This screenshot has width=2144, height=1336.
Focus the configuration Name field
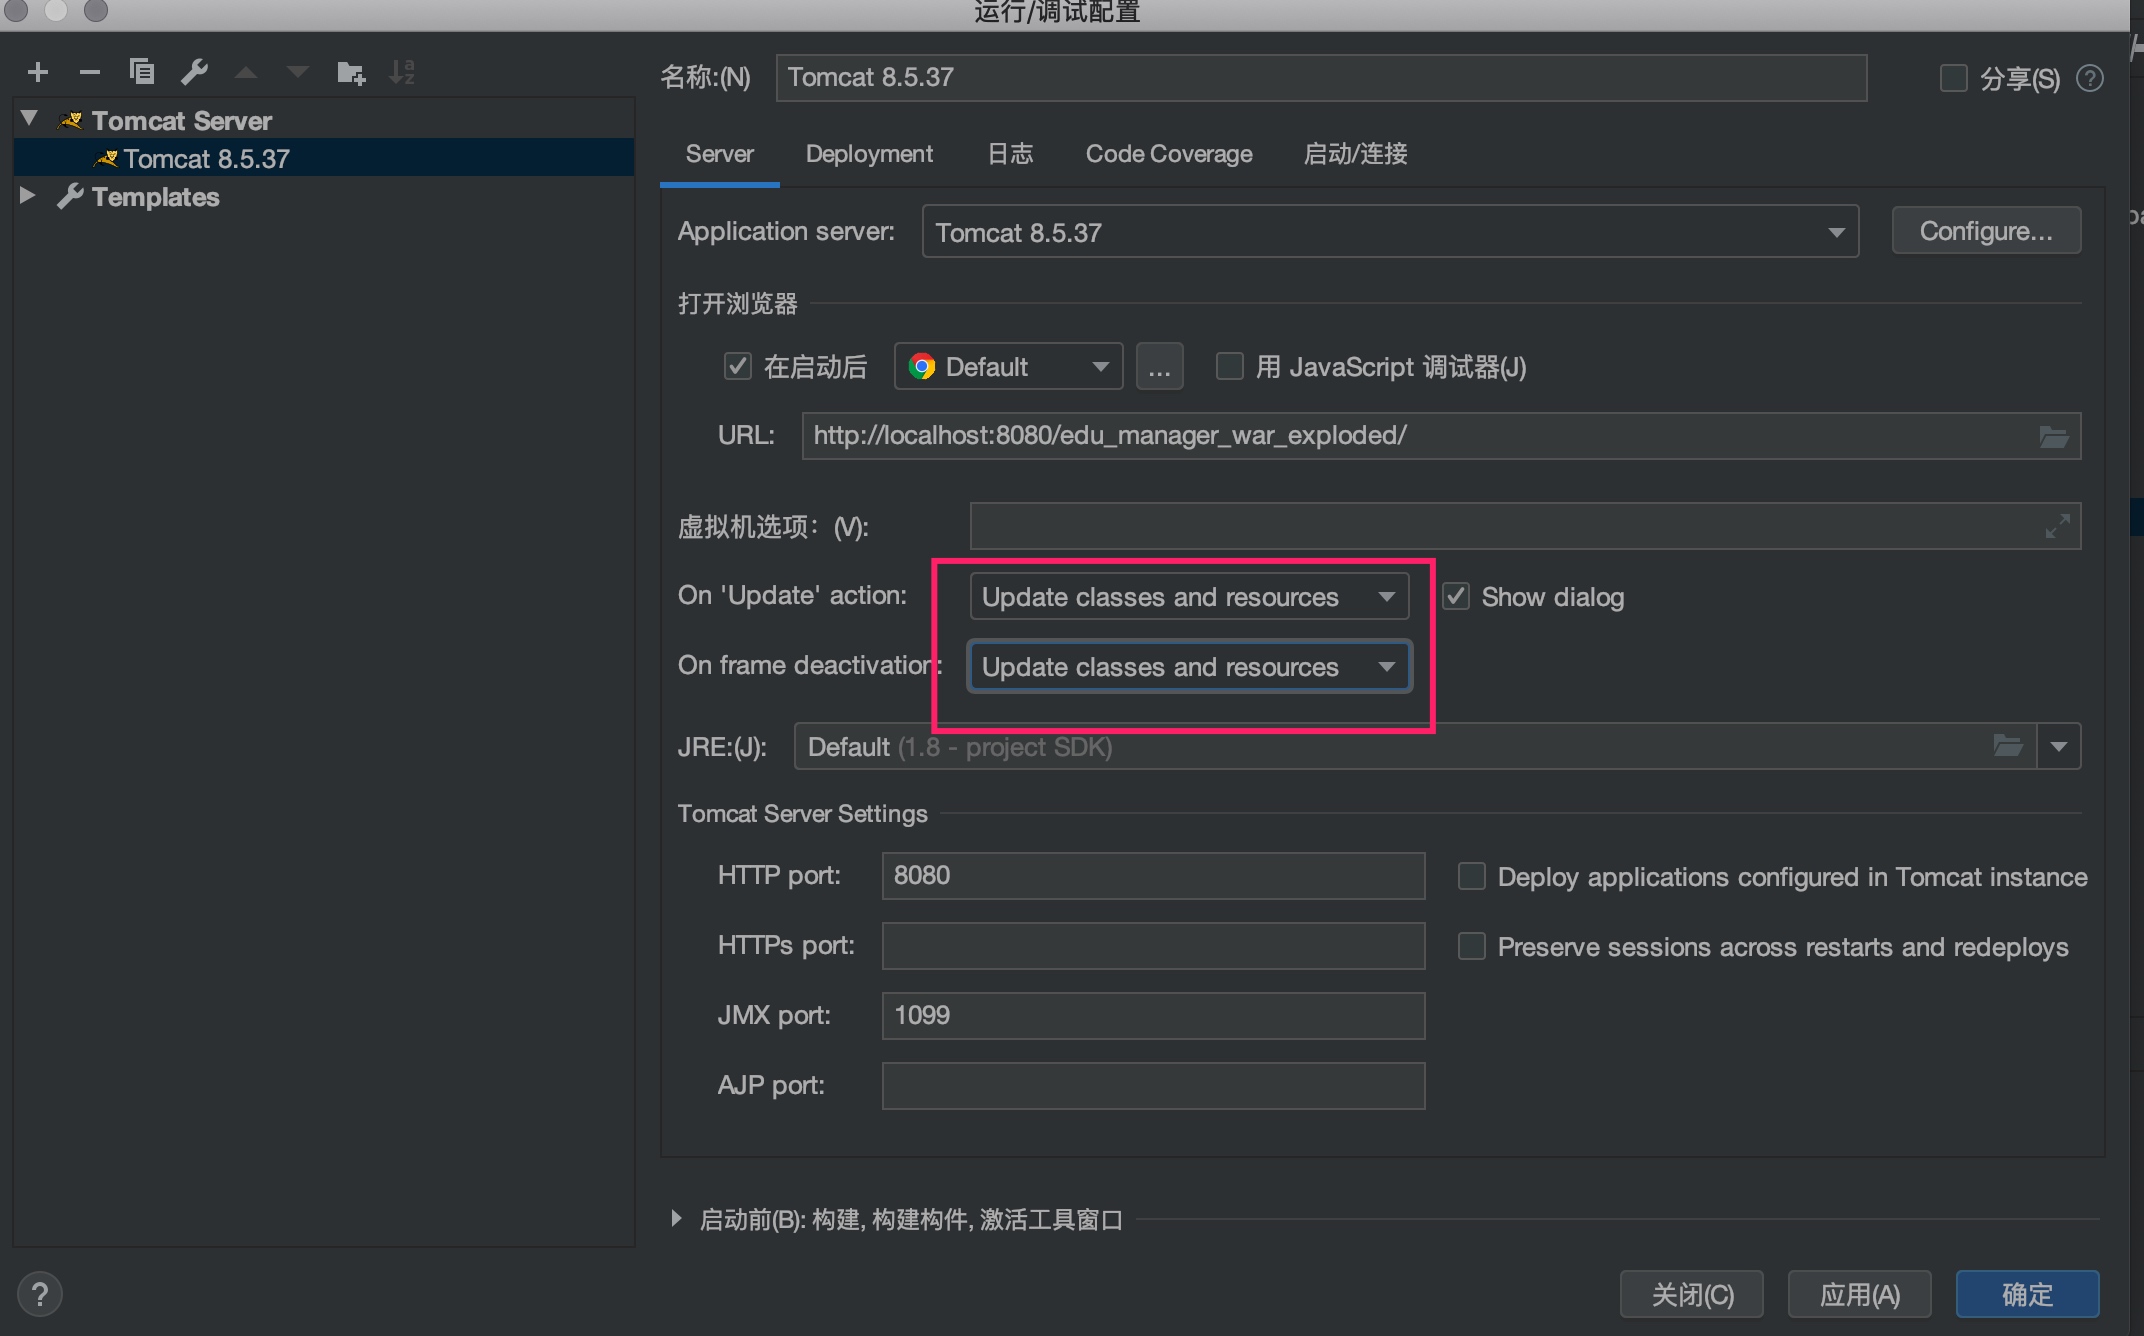[1321, 78]
